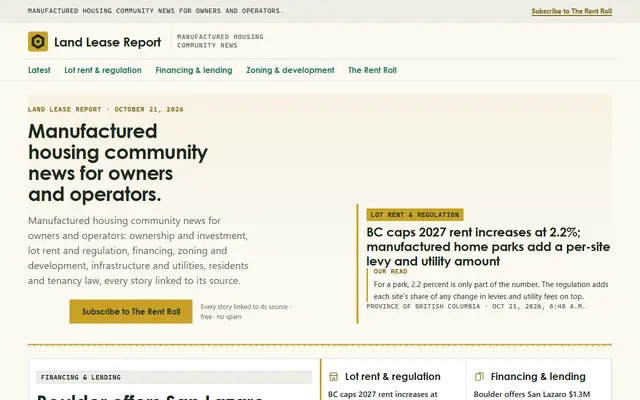Click the 'OUR READ' label
The image size is (640, 400).
click(390, 271)
